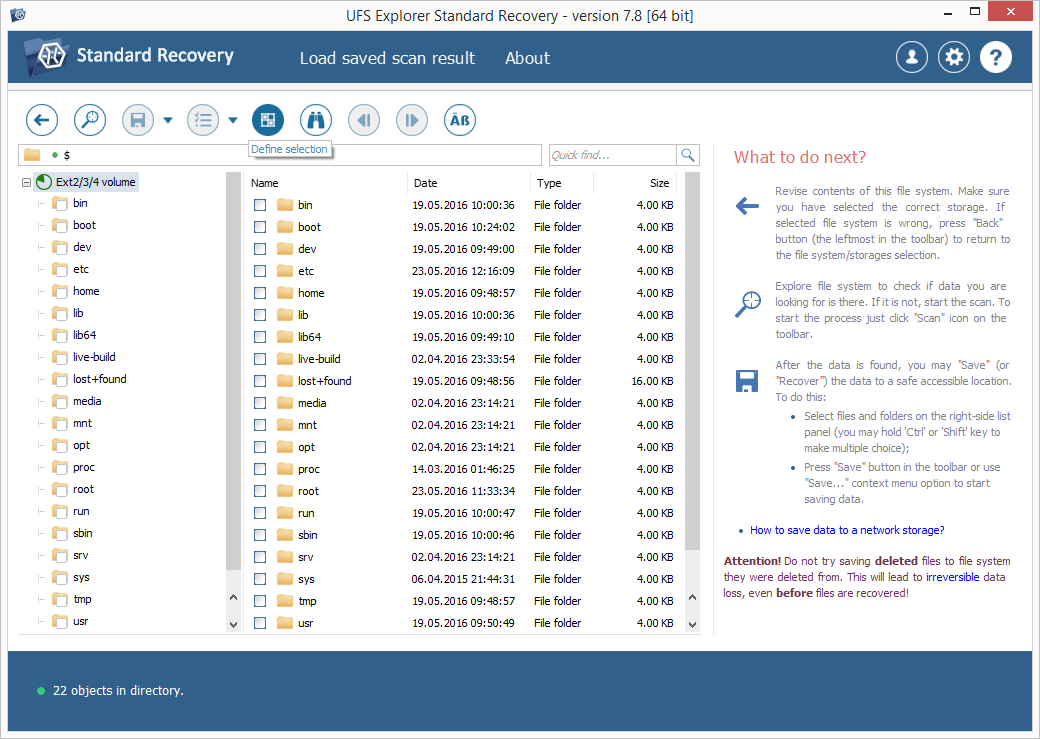Select the dev folder in tree
Viewport: 1040px width, 739px height.
pyautogui.click(x=82, y=247)
